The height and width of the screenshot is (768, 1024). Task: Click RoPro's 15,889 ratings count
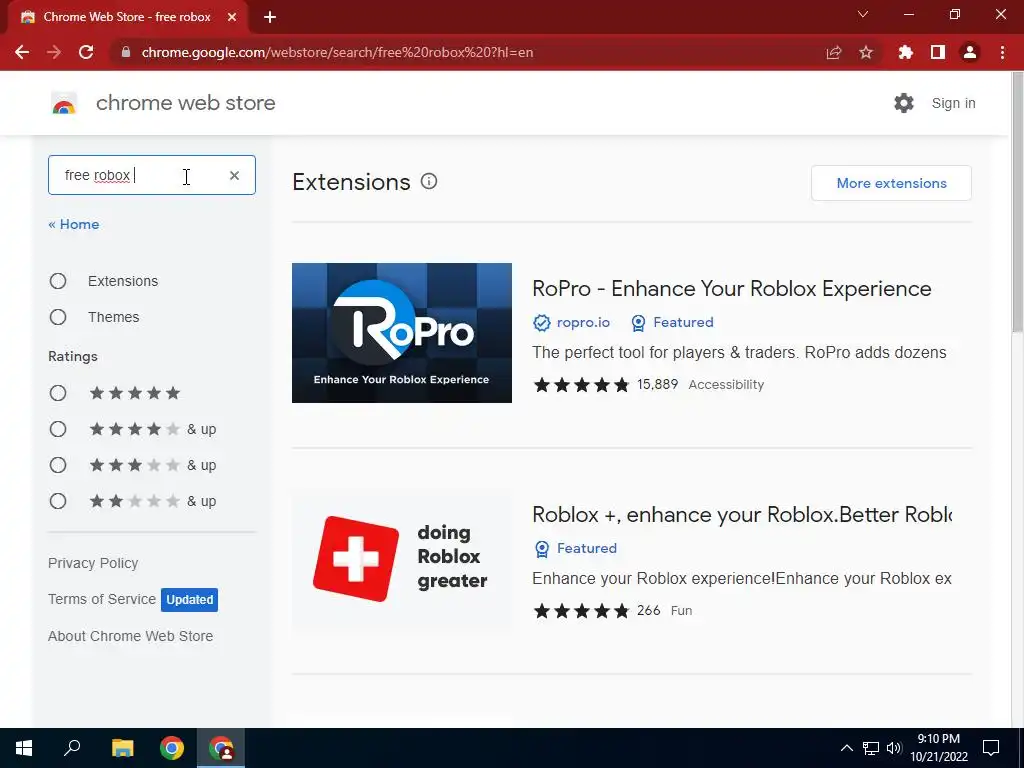click(x=657, y=384)
